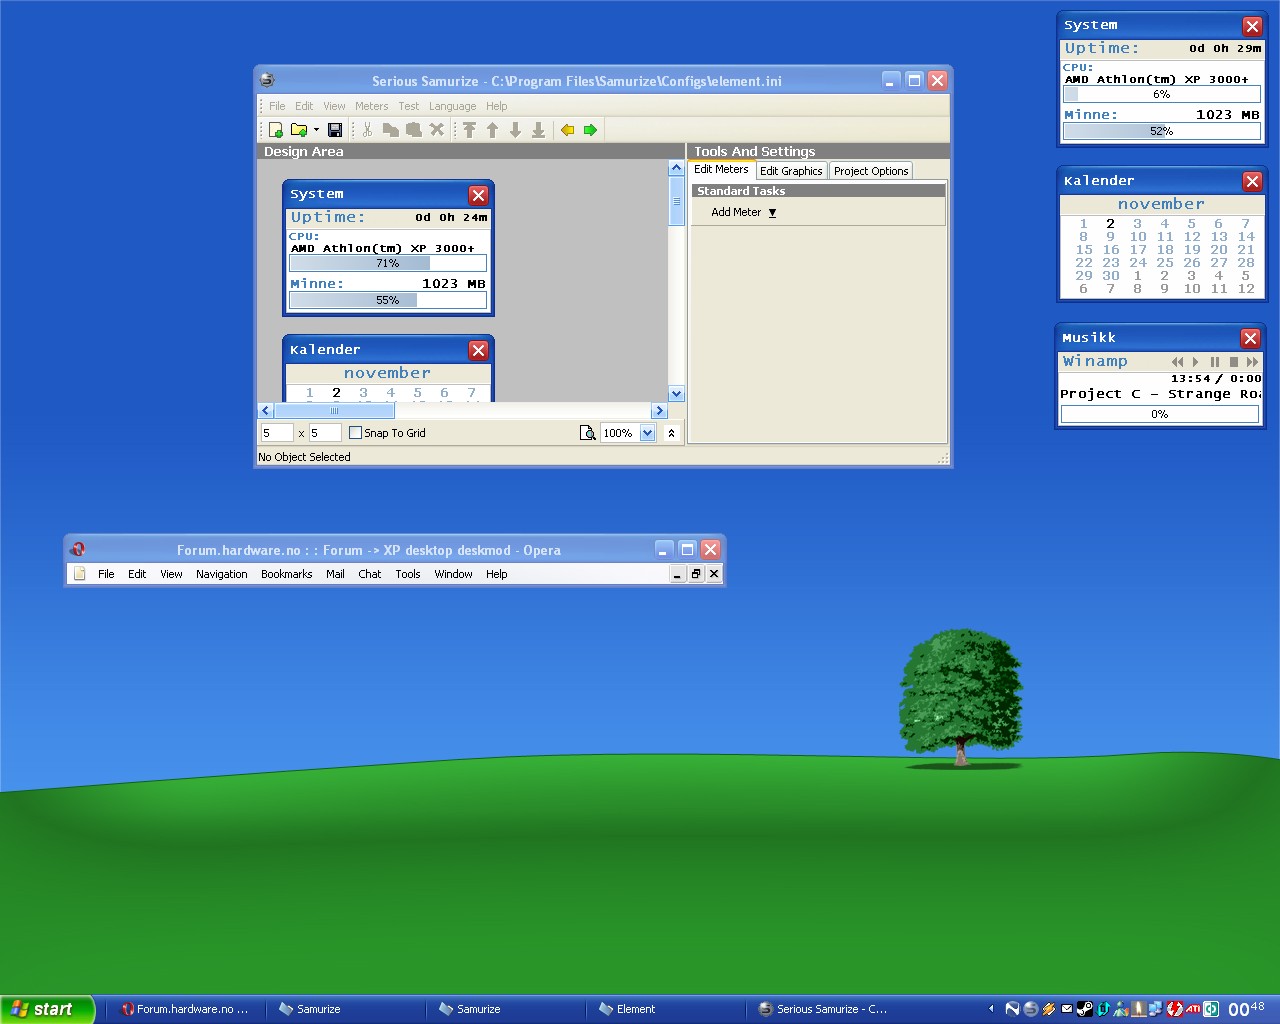Screen dimensions: 1280x1024
Task: Click the Delete X icon in toolbar
Action: click(x=436, y=130)
